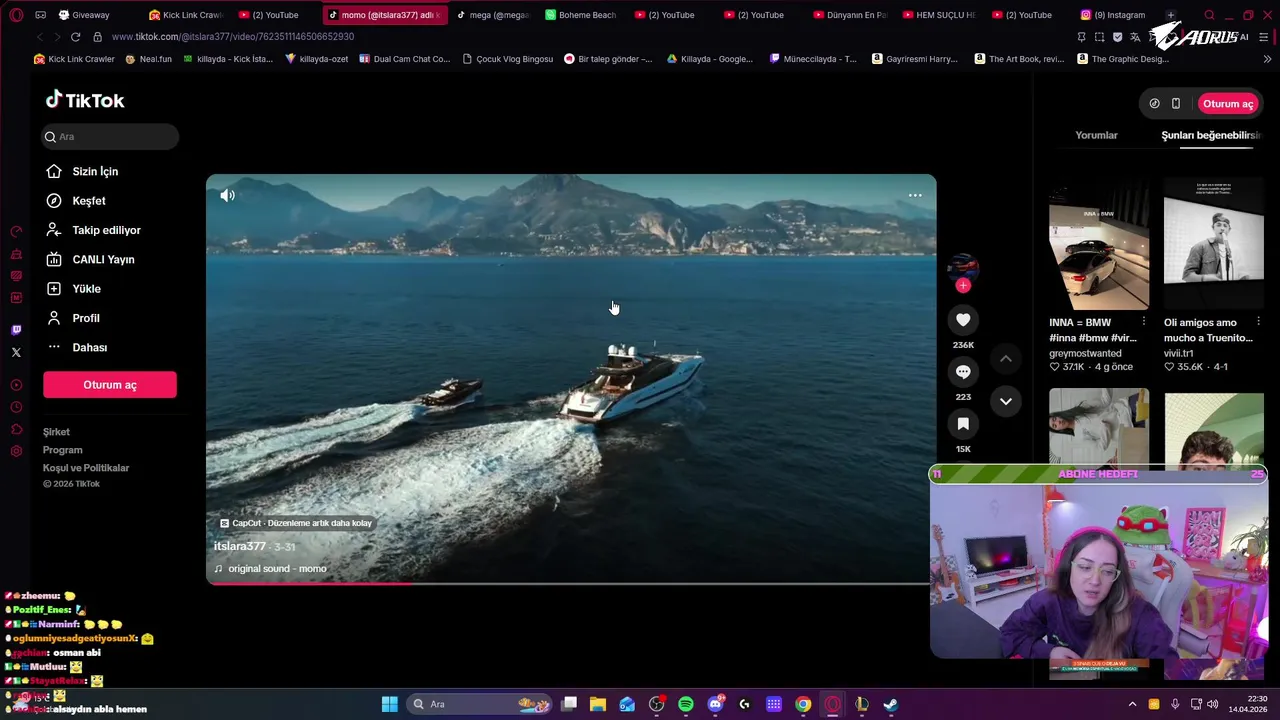Viewport: 1280px width, 720px height.
Task: Open the Windows Start button
Action: (x=389, y=704)
